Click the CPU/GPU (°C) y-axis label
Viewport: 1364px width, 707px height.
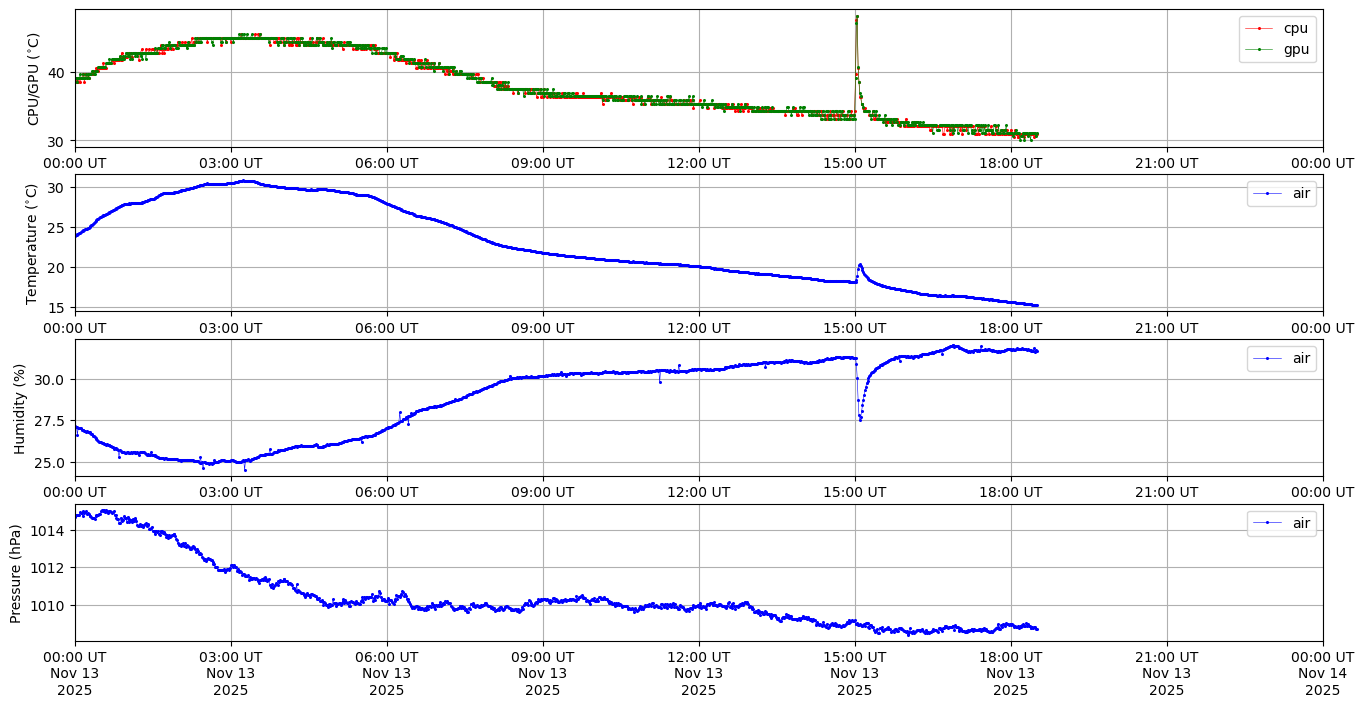coord(33,79)
